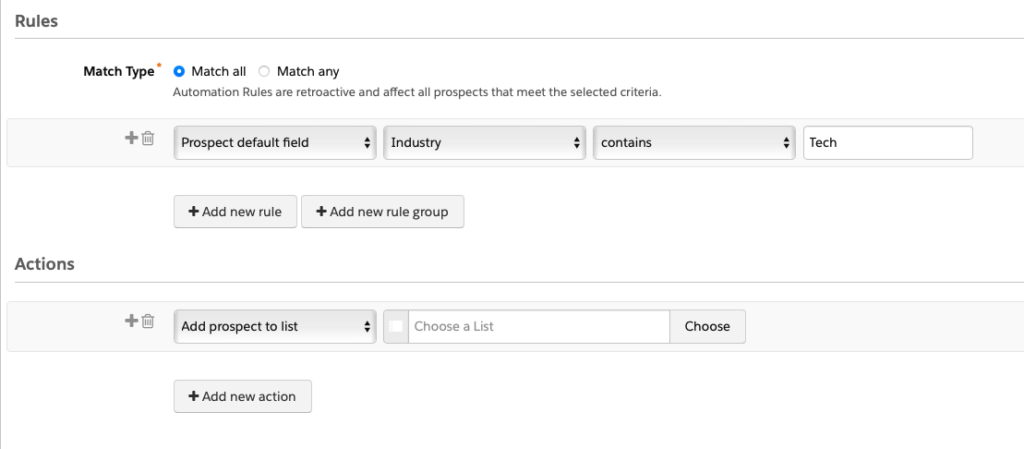1024x449 pixels.
Task: Click the Add new rule button
Action: point(235,212)
